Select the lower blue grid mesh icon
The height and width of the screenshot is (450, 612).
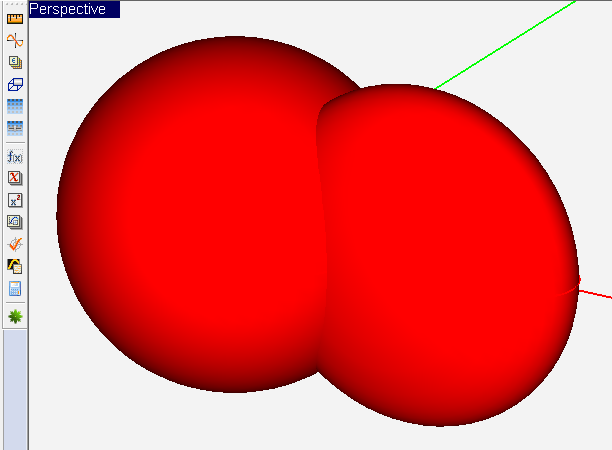pyautogui.click(x=15, y=128)
